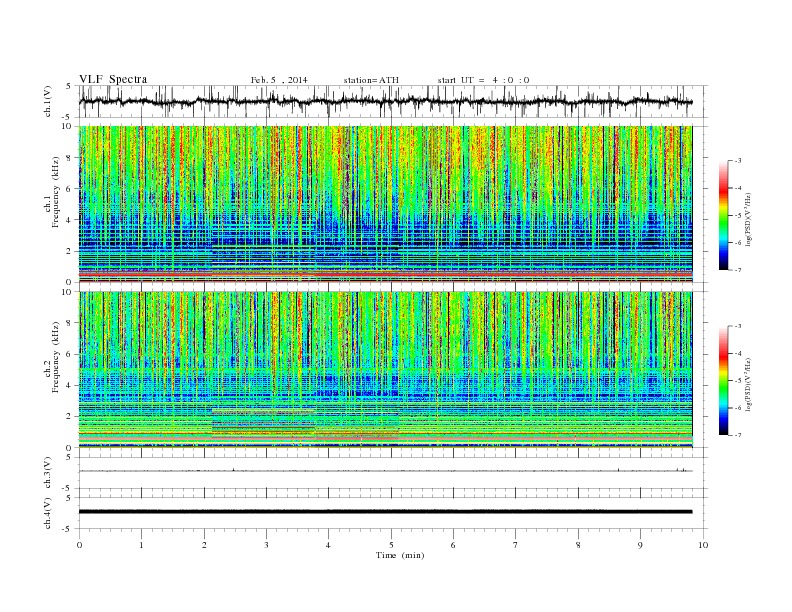Viewport: 792px width, 612px height.
Task: Click the "-7" tick on the ch.2 colorbar
Action: (x=738, y=435)
